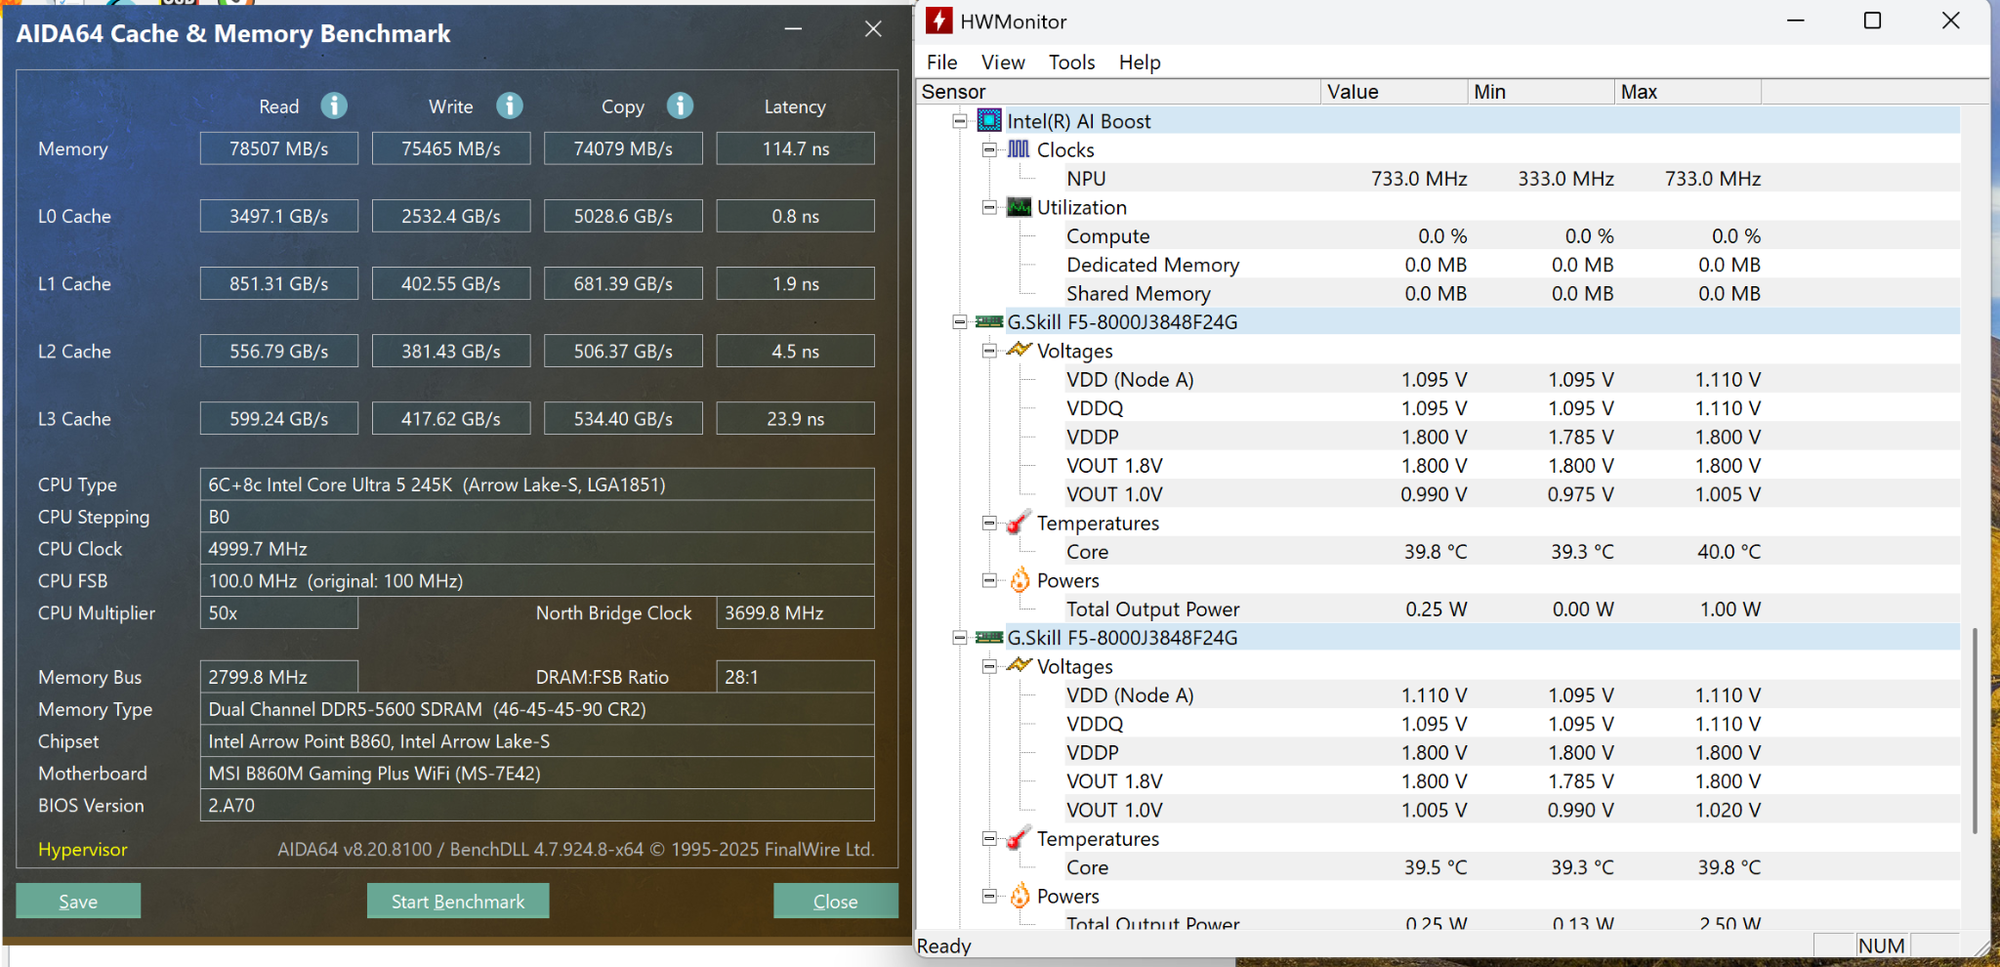Collapse the first G.Skill Voltages section
The height and width of the screenshot is (967, 2000).
989,351
